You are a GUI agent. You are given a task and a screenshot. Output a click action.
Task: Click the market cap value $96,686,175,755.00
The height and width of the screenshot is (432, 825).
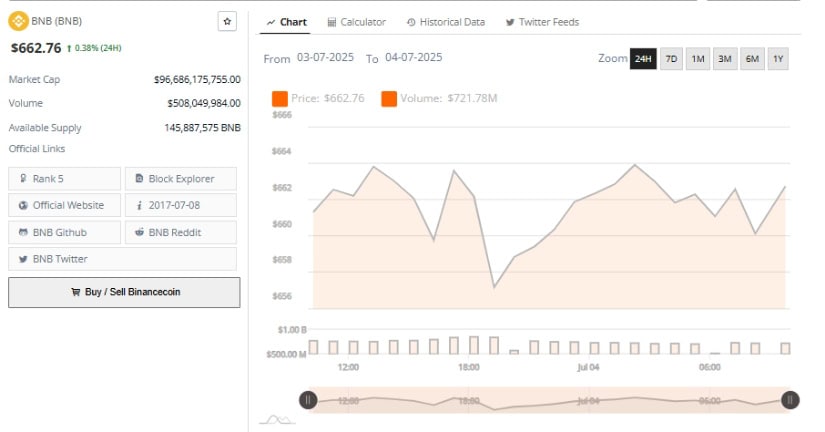coord(197,79)
